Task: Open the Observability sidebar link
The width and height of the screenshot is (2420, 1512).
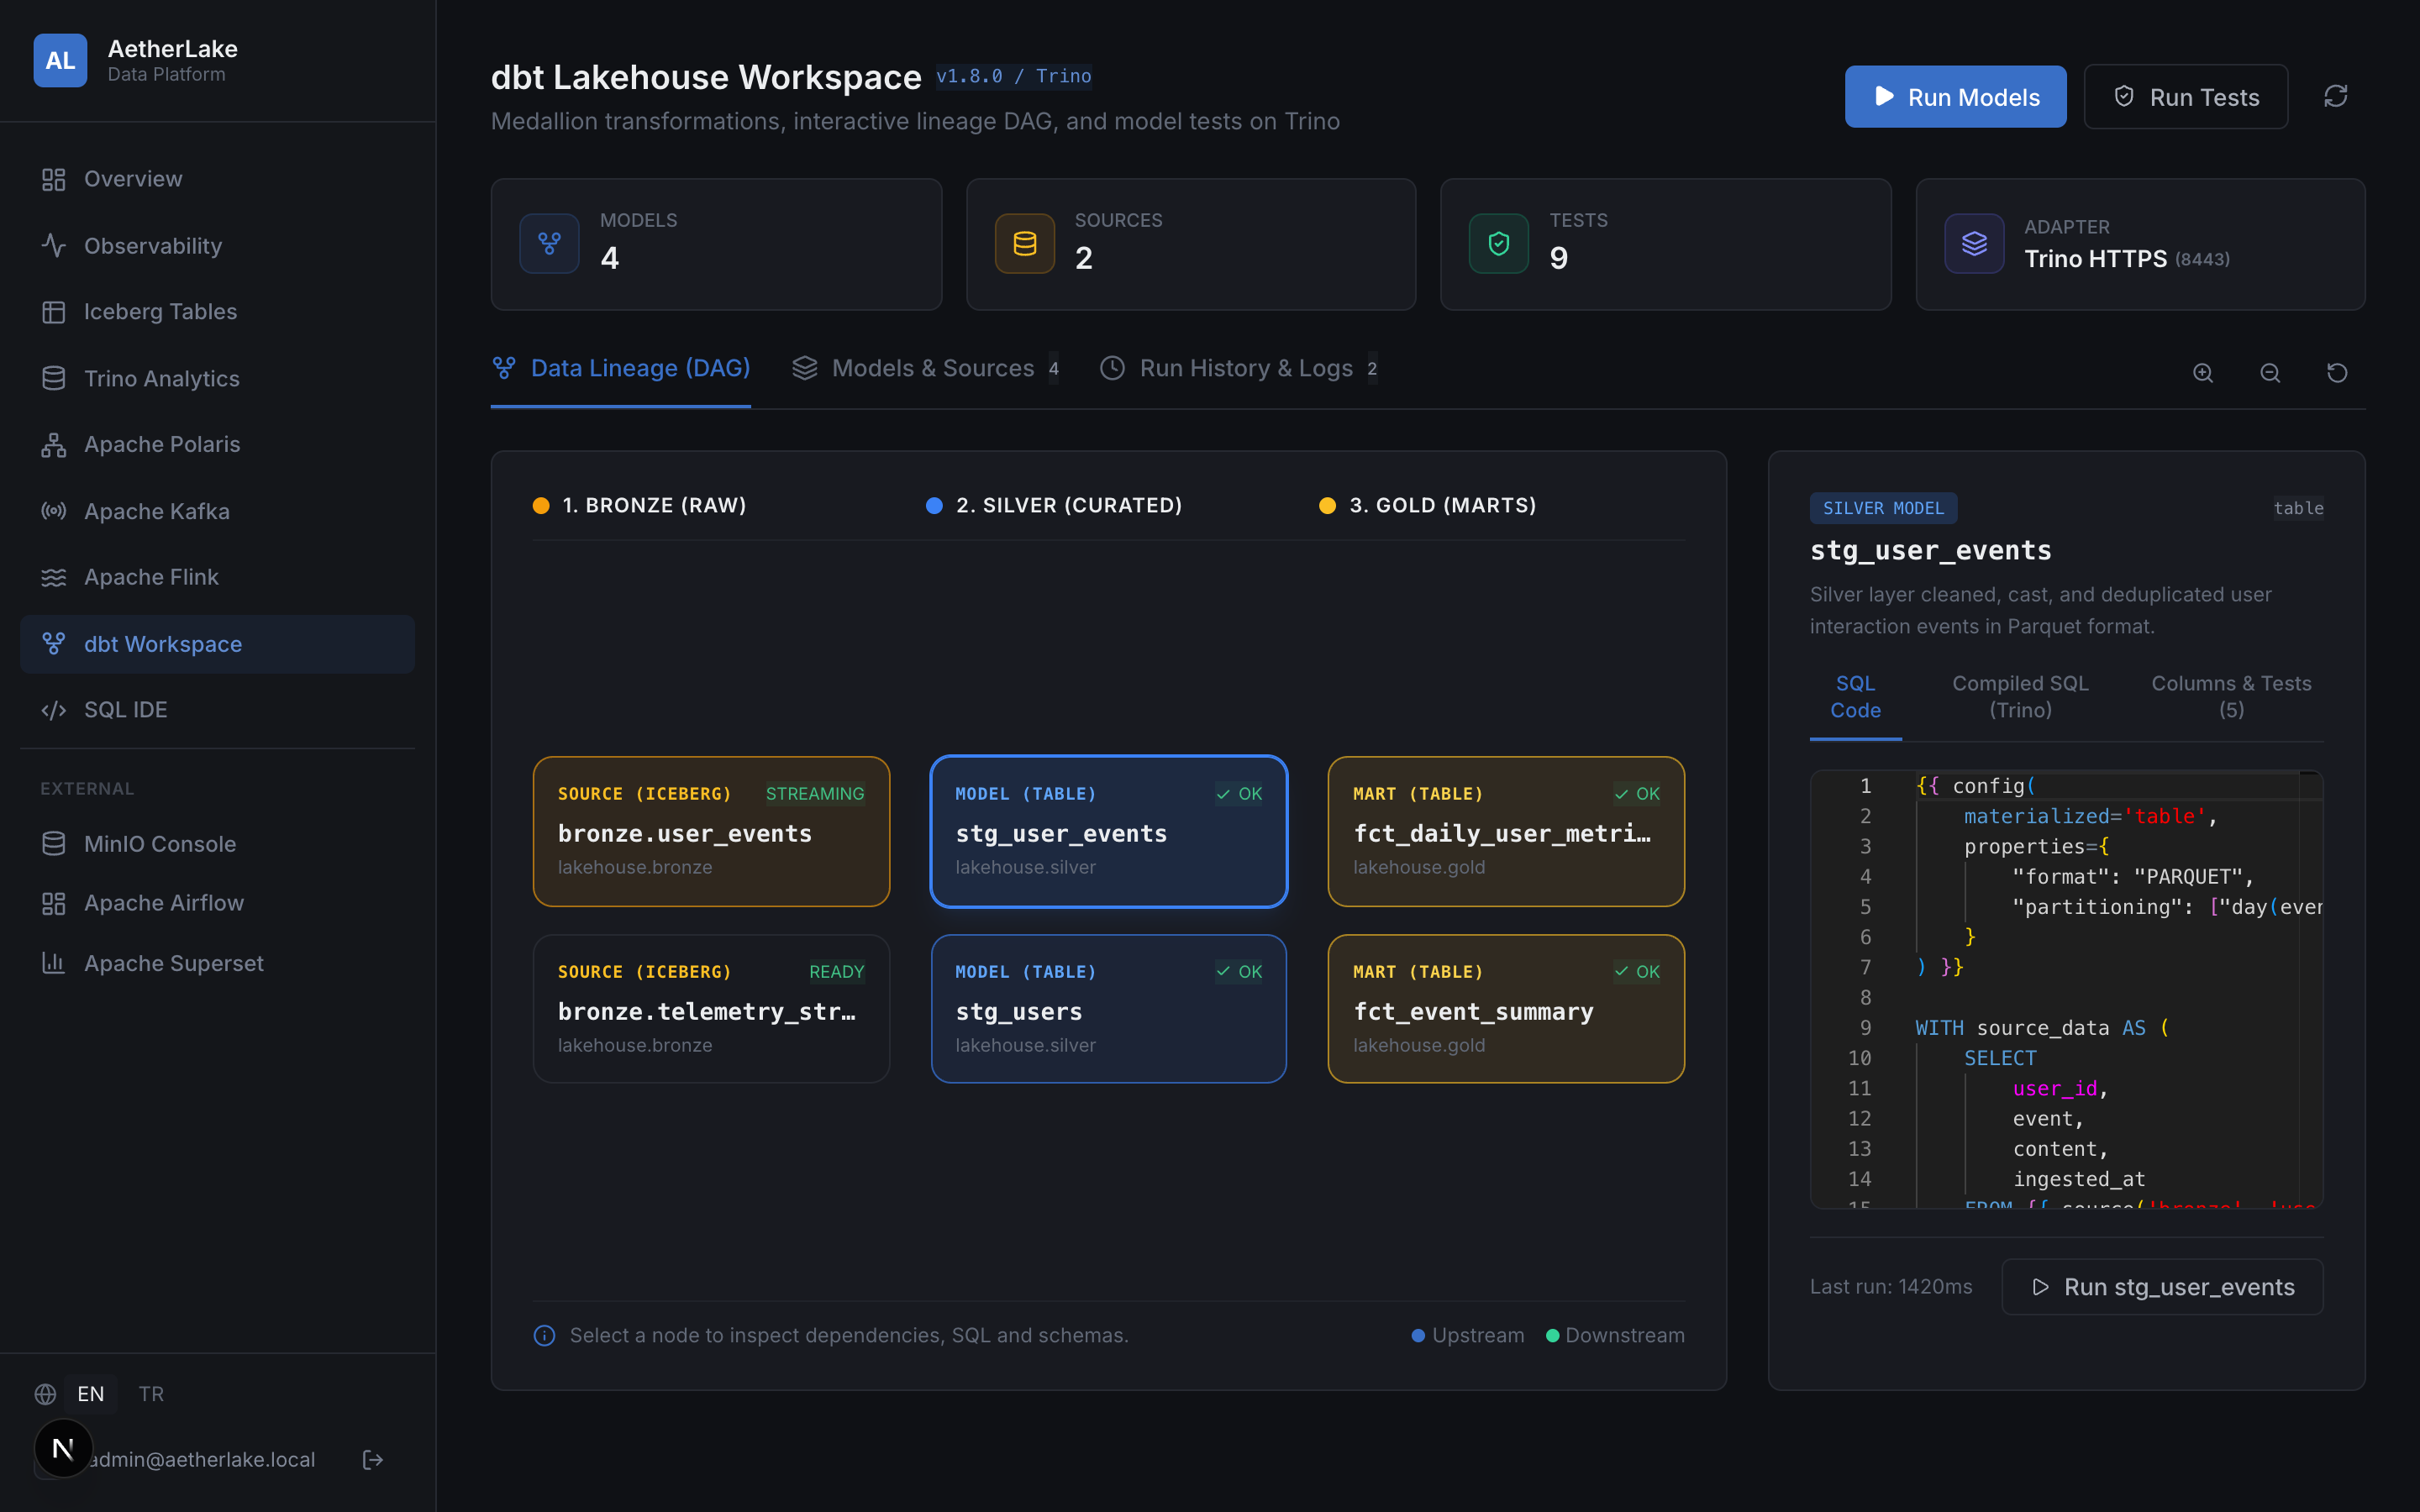Action: [x=217, y=246]
